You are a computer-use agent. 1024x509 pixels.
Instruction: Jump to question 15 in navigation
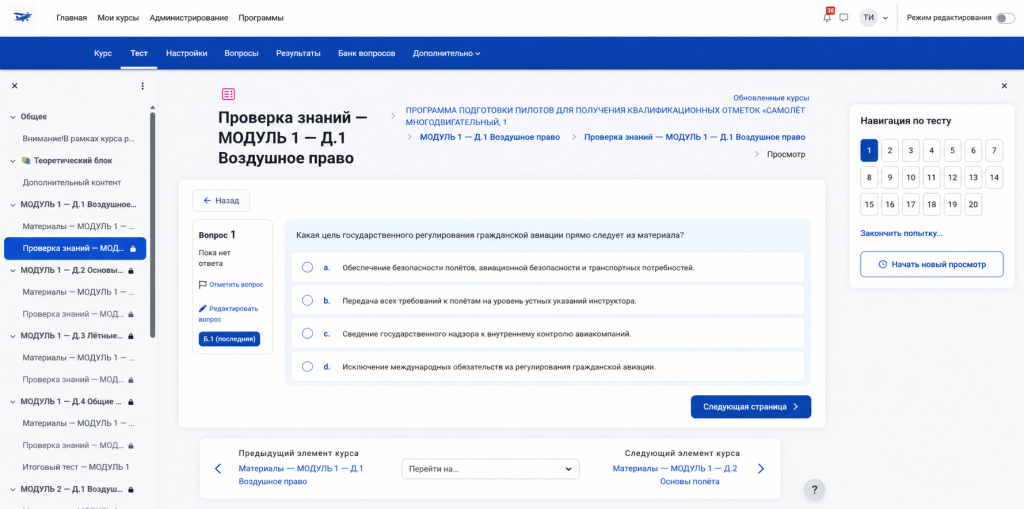[x=869, y=205]
